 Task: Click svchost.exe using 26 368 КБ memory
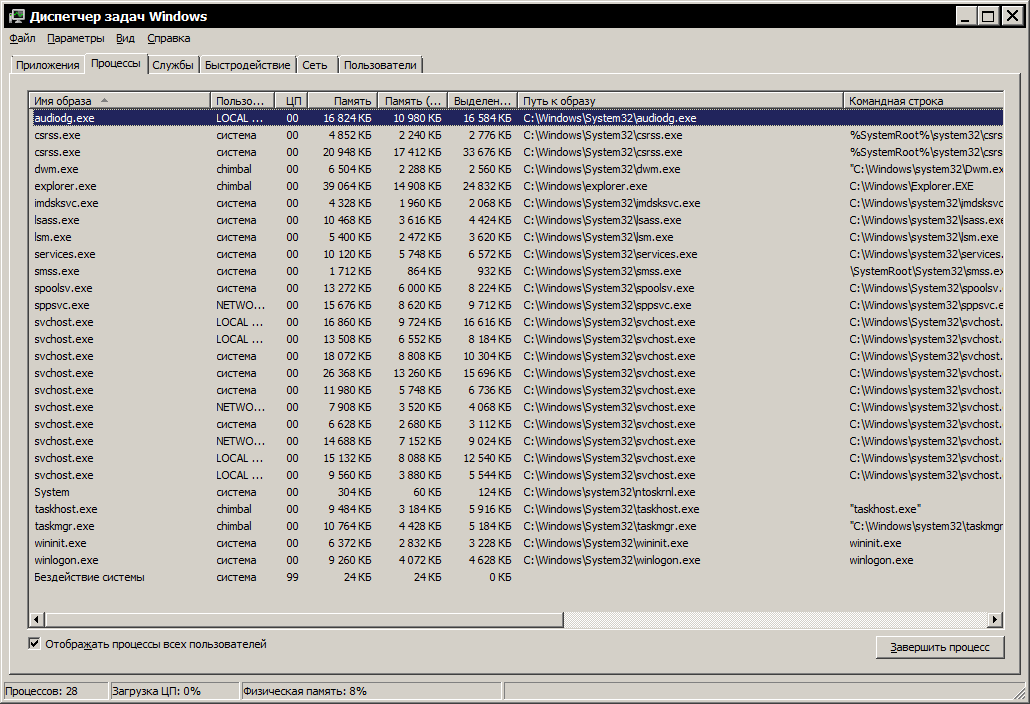pyautogui.click(x=517, y=373)
